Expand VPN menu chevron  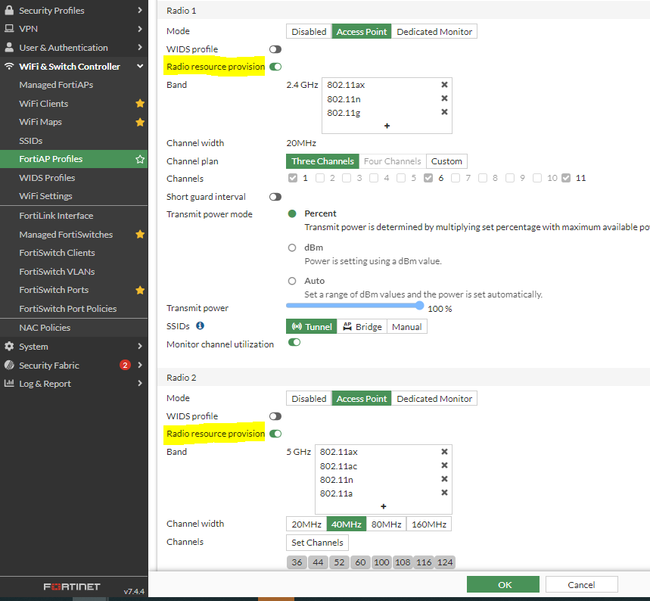click(140, 29)
